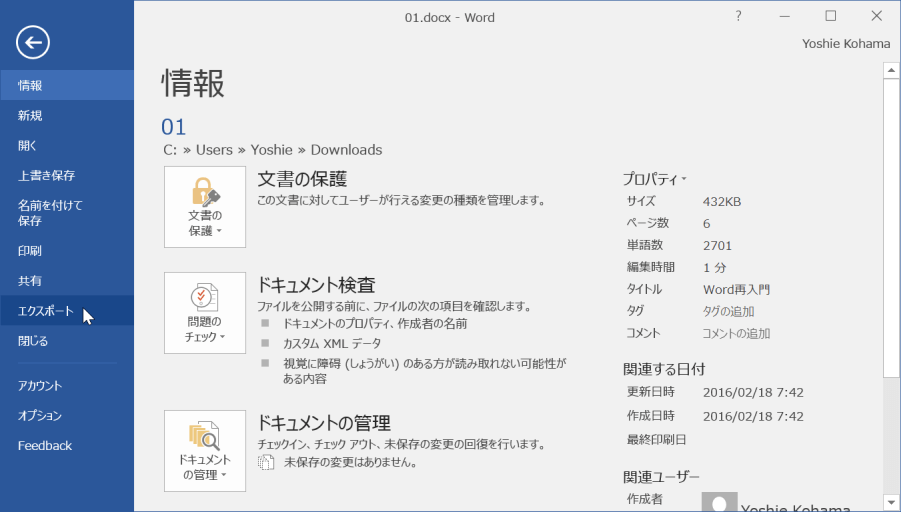Click the 未保存の変更はありません document icon
Image resolution: width=901 pixels, height=512 pixels.
(x=265, y=462)
